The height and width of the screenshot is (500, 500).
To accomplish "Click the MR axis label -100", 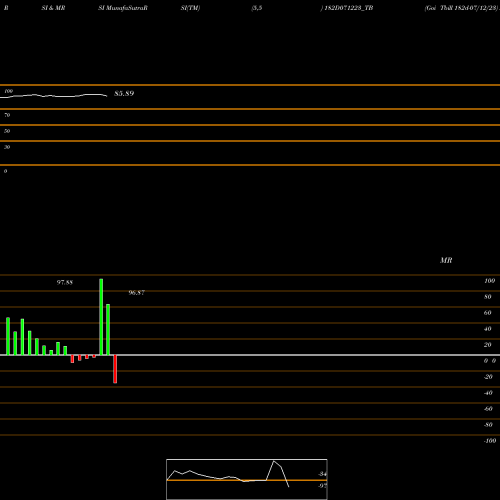I will pyautogui.click(x=490, y=441).
